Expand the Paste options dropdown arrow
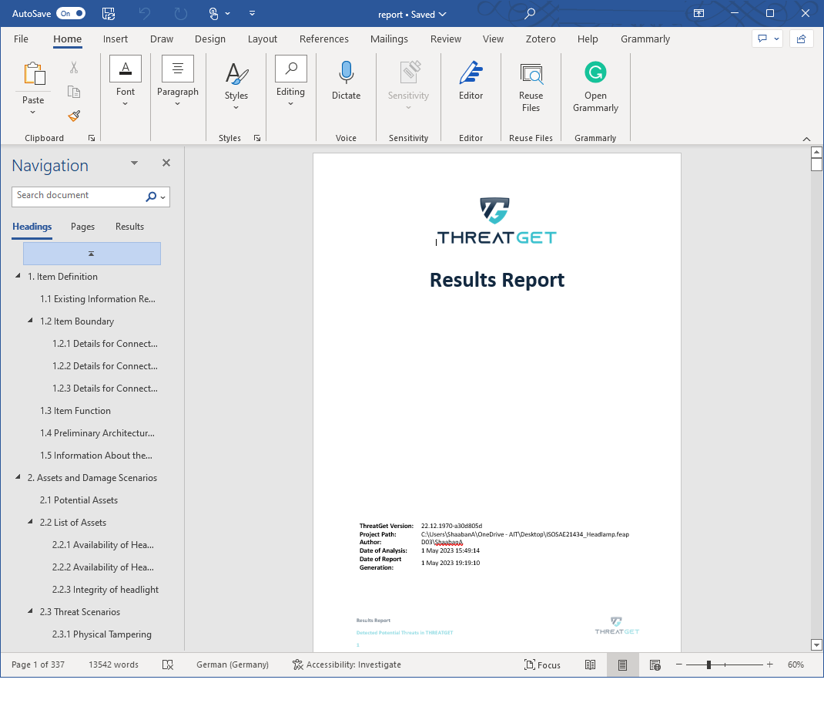 click(x=33, y=113)
